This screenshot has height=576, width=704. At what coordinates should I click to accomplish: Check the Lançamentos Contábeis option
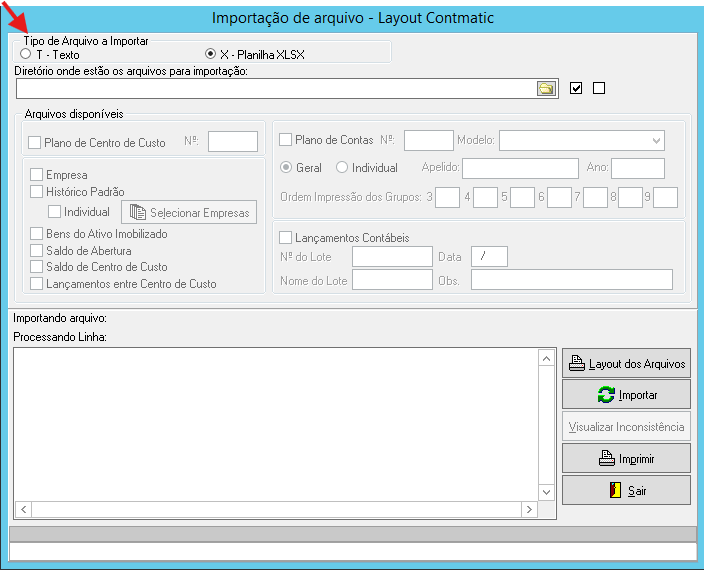[x=286, y=237]
